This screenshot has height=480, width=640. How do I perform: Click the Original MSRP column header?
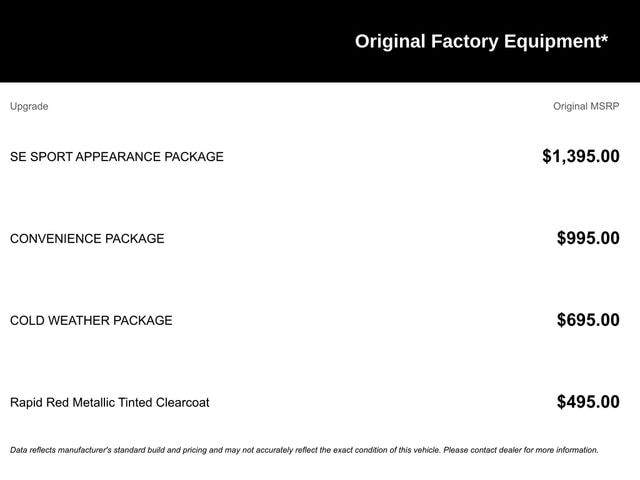point(586,106)
